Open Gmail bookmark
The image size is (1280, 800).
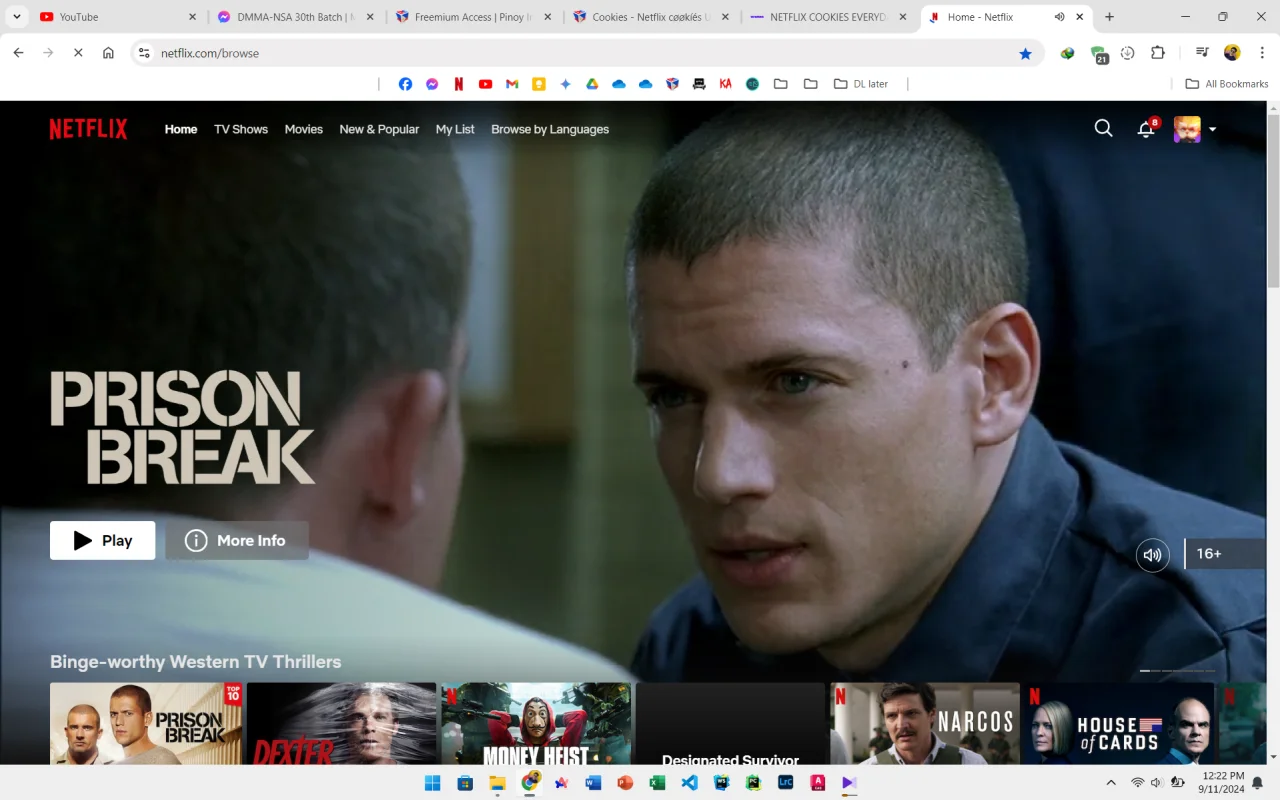pyautogui.click(x=512, y=84)
